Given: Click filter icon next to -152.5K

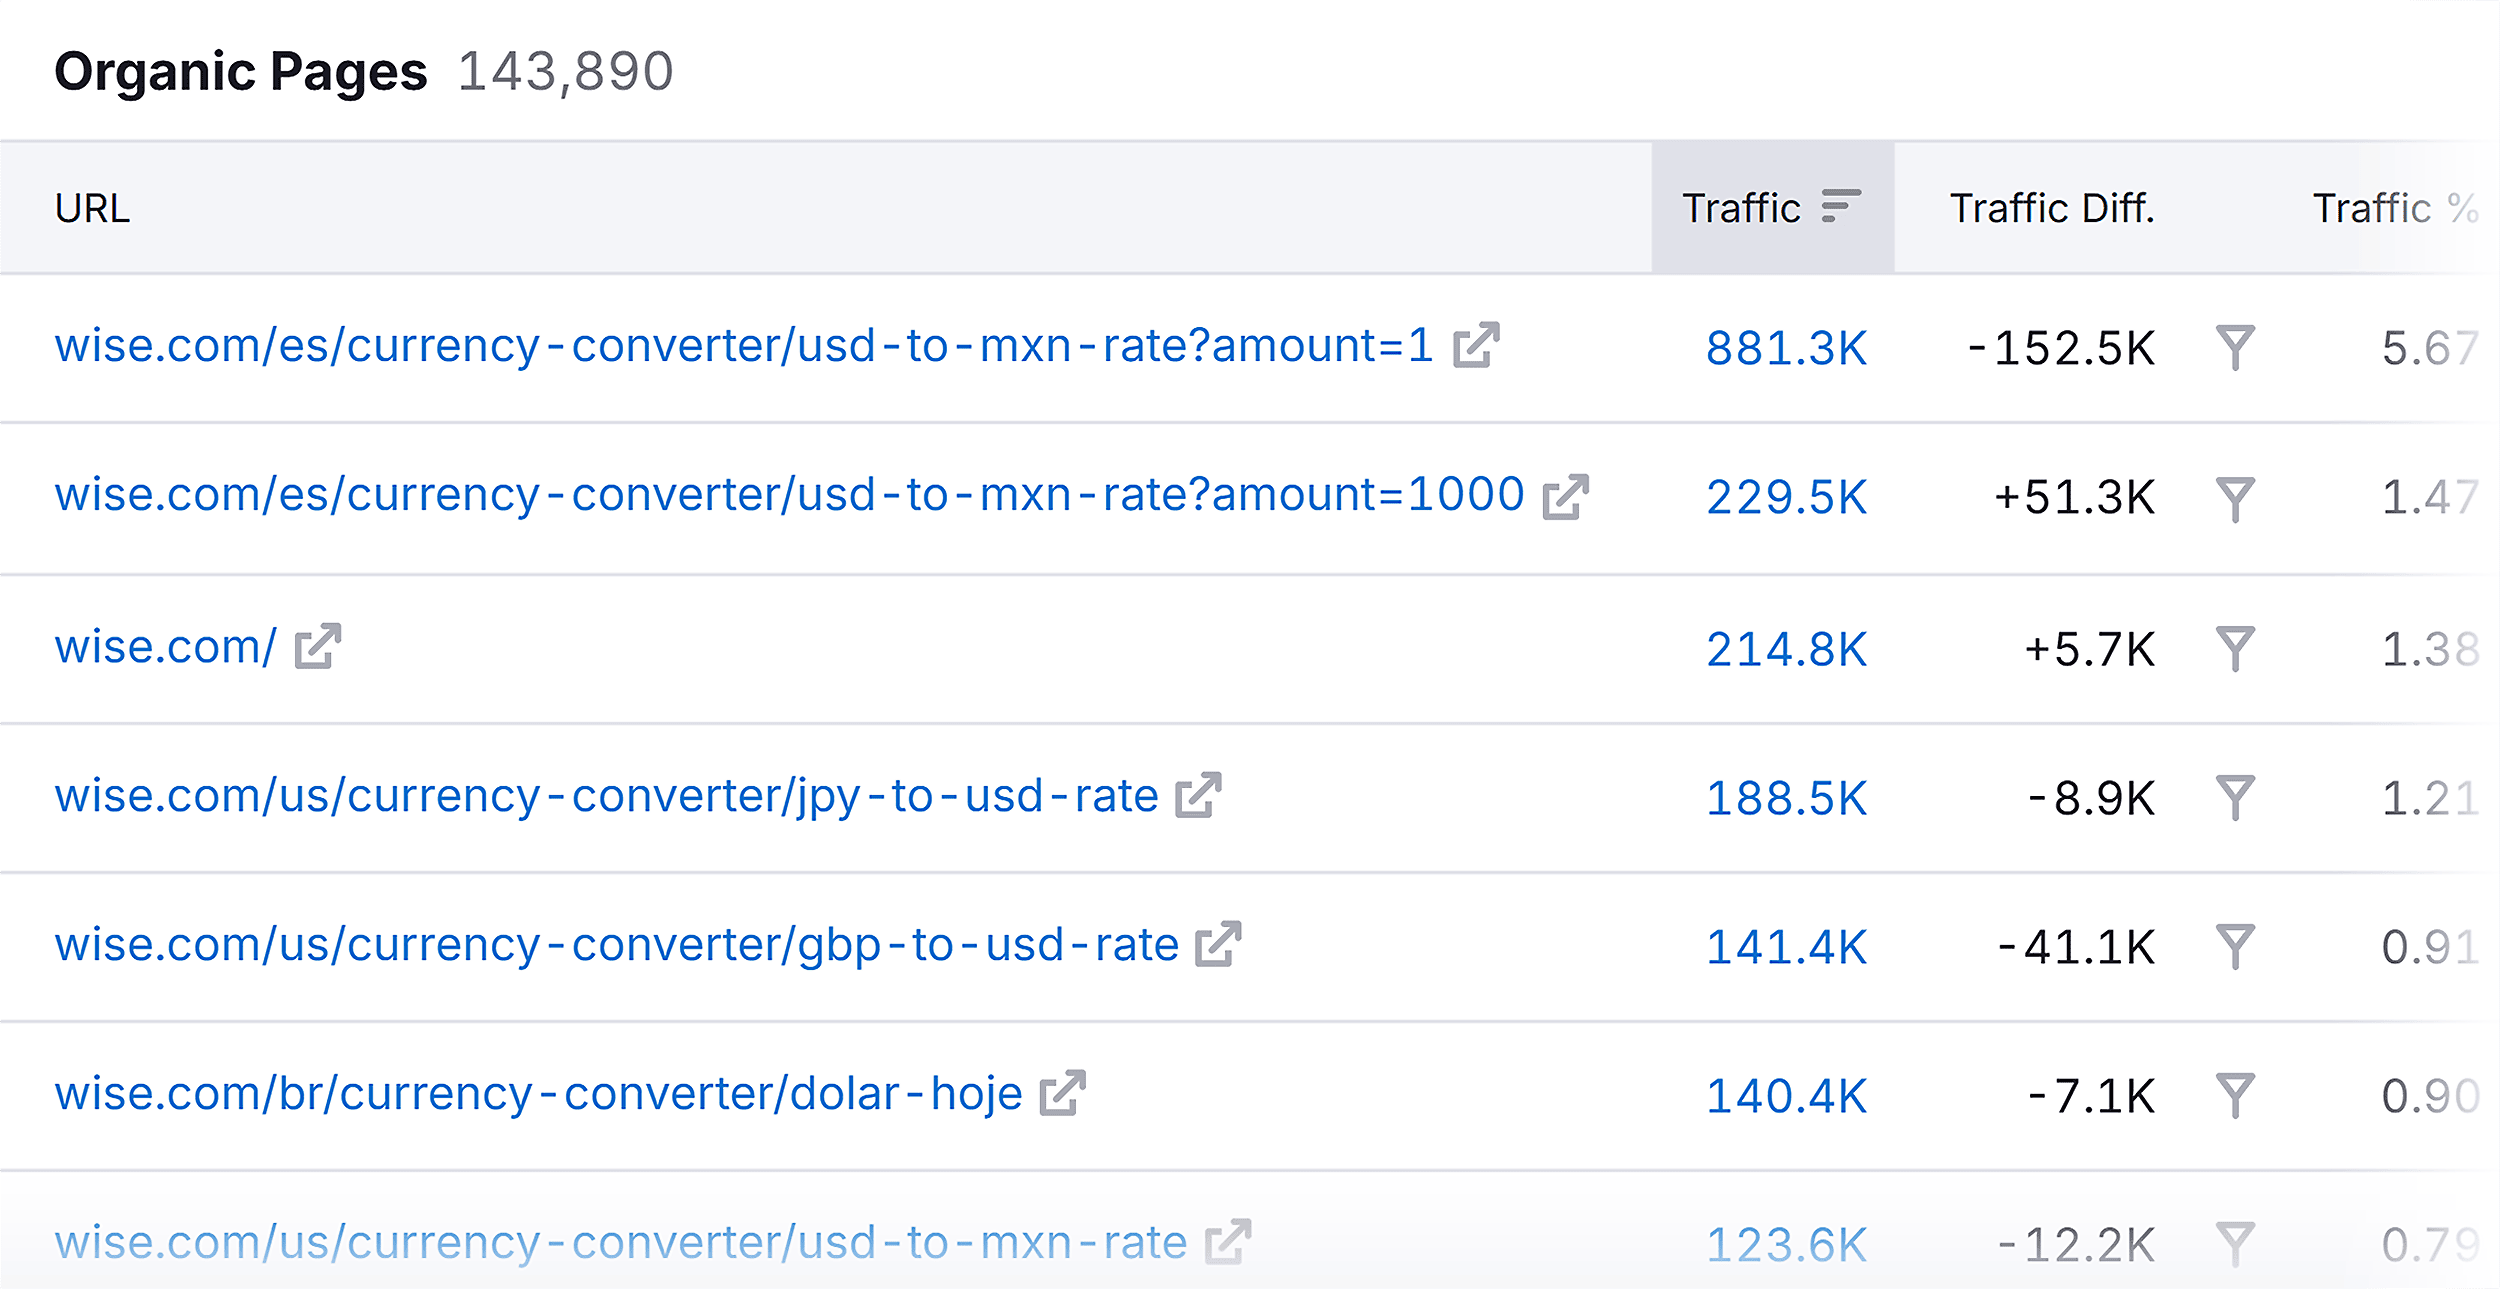Looking at the screenshot, I should coord(2235,347).
